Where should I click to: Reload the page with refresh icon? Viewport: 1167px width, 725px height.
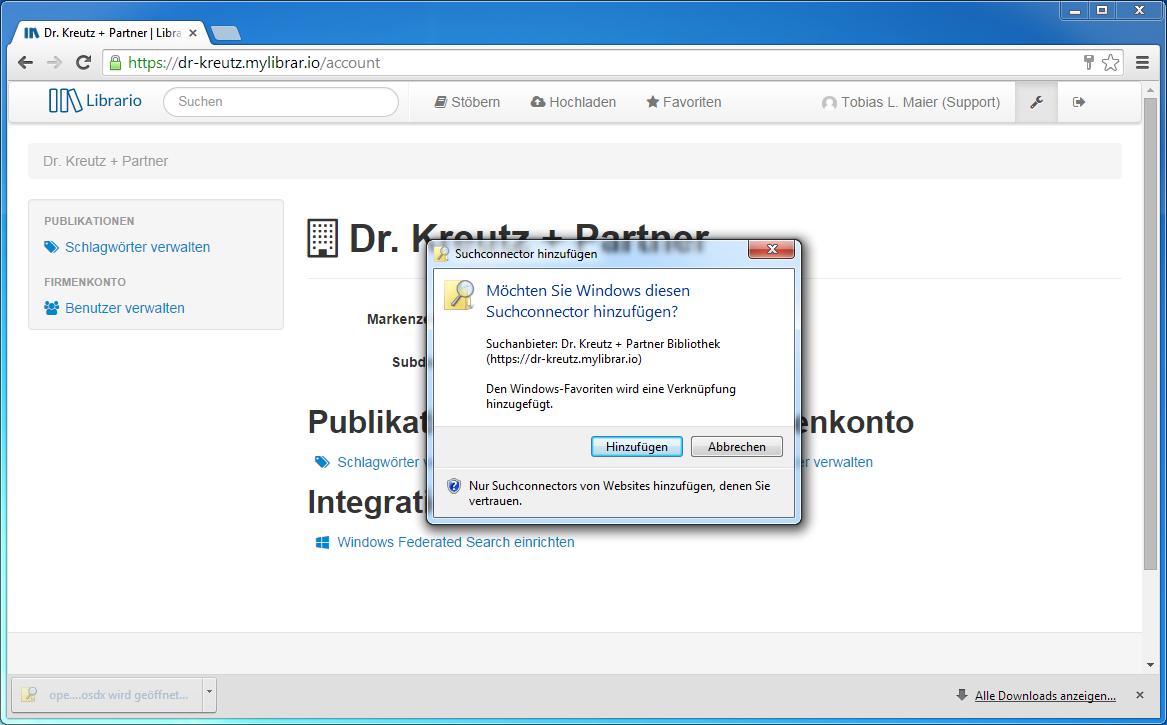83,63
